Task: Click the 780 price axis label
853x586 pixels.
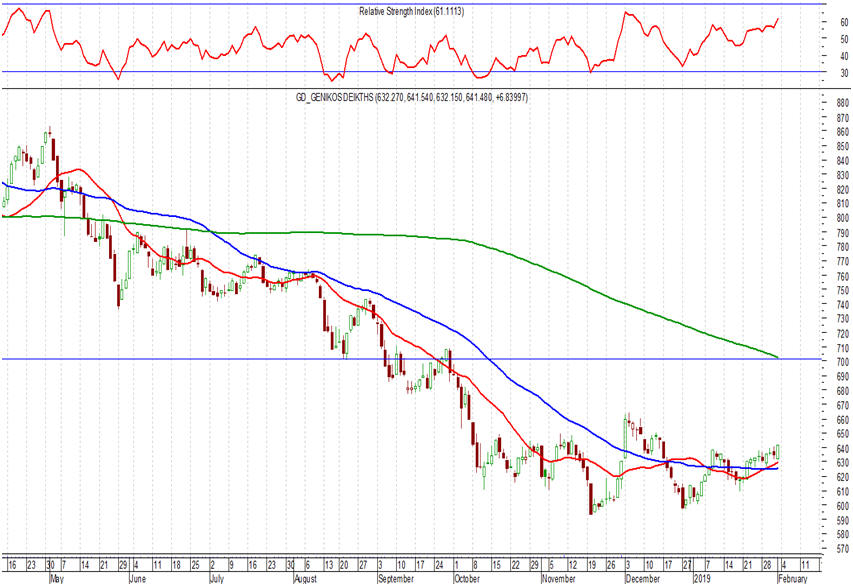Action: pyautogui.click(x=843, y=247)
